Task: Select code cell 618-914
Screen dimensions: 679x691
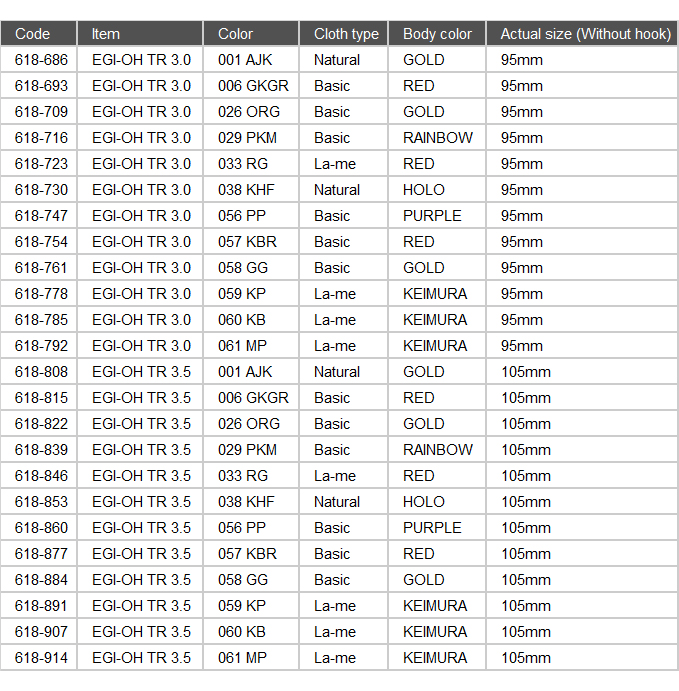Action: tap(41, 658)
